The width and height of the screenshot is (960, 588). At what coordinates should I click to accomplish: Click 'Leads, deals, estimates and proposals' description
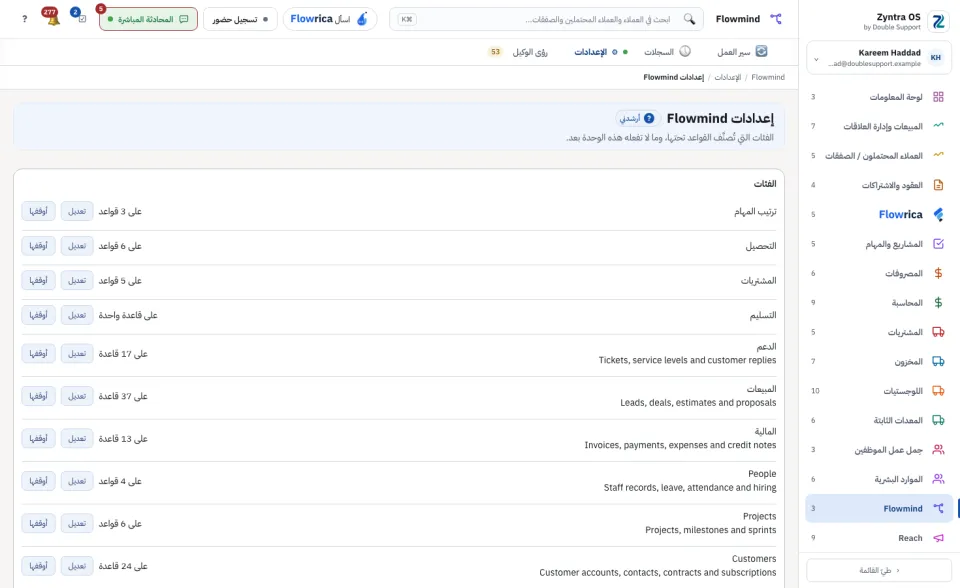[698, 402]
